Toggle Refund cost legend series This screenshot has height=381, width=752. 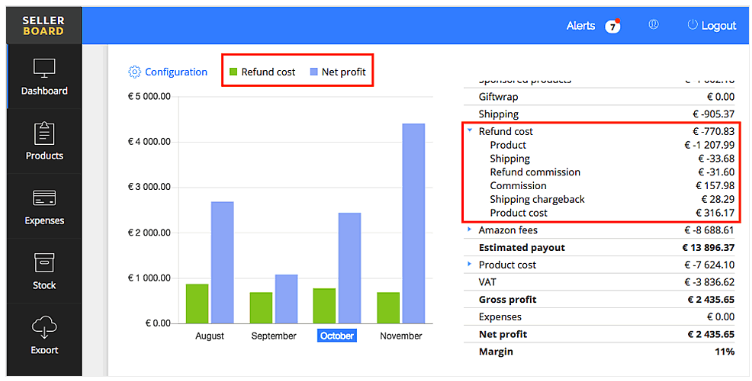(x=263, y=72)
